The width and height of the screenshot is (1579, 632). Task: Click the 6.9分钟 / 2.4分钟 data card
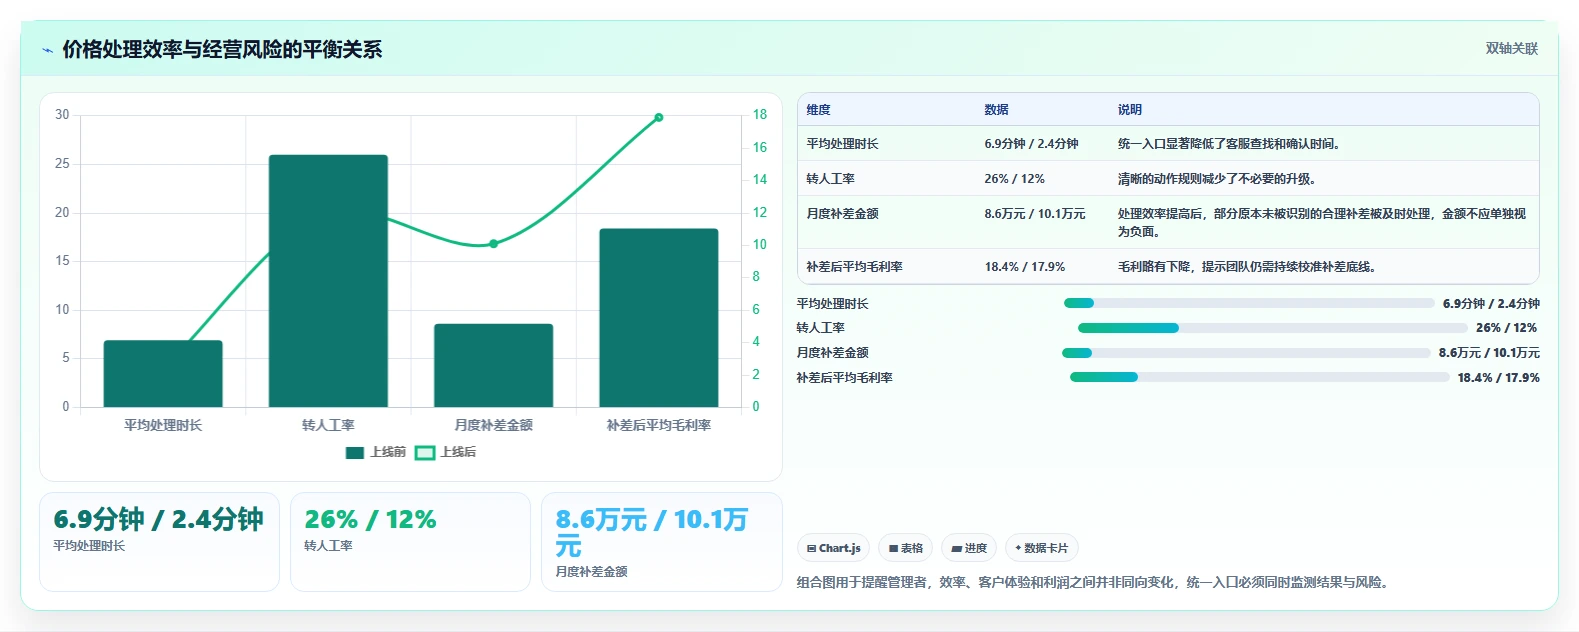159,542
